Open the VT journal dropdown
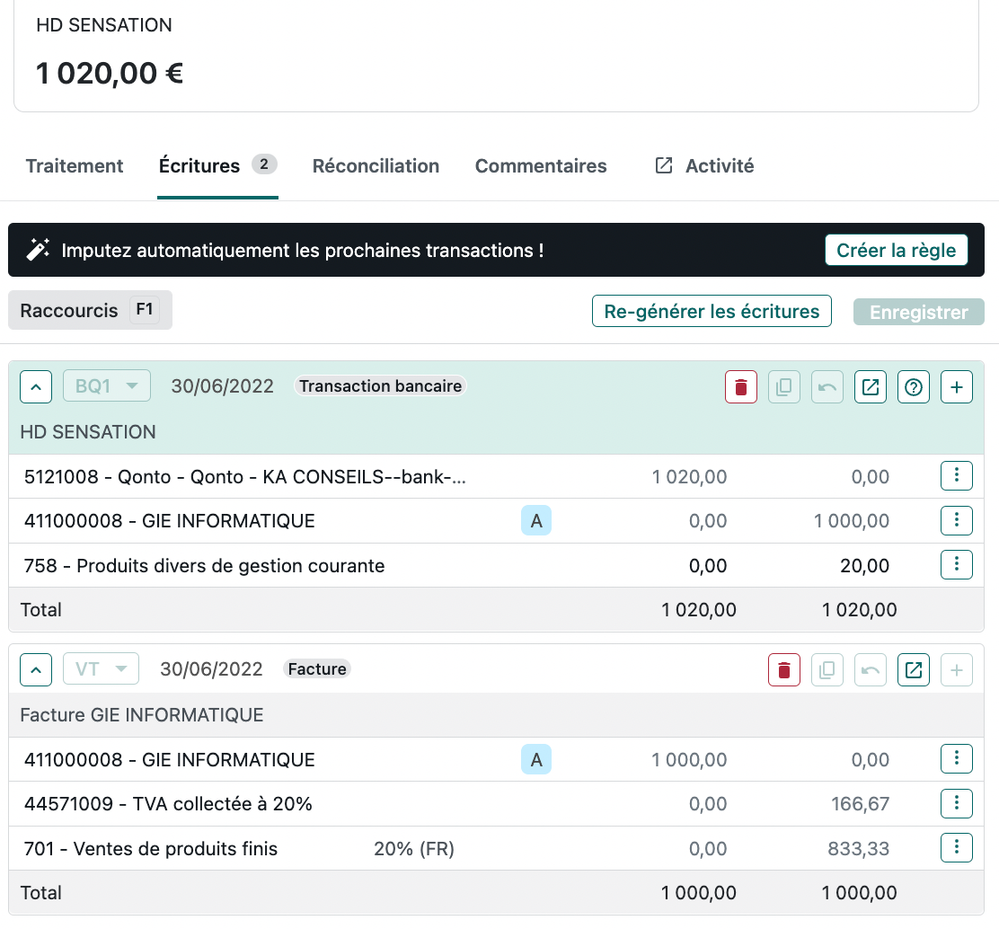 pos(101,669)
